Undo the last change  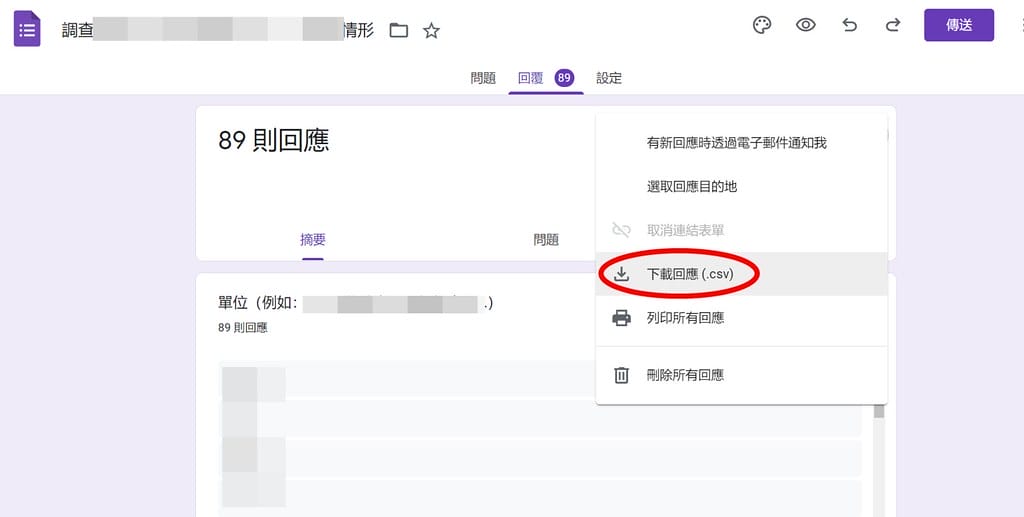[849, 25]
